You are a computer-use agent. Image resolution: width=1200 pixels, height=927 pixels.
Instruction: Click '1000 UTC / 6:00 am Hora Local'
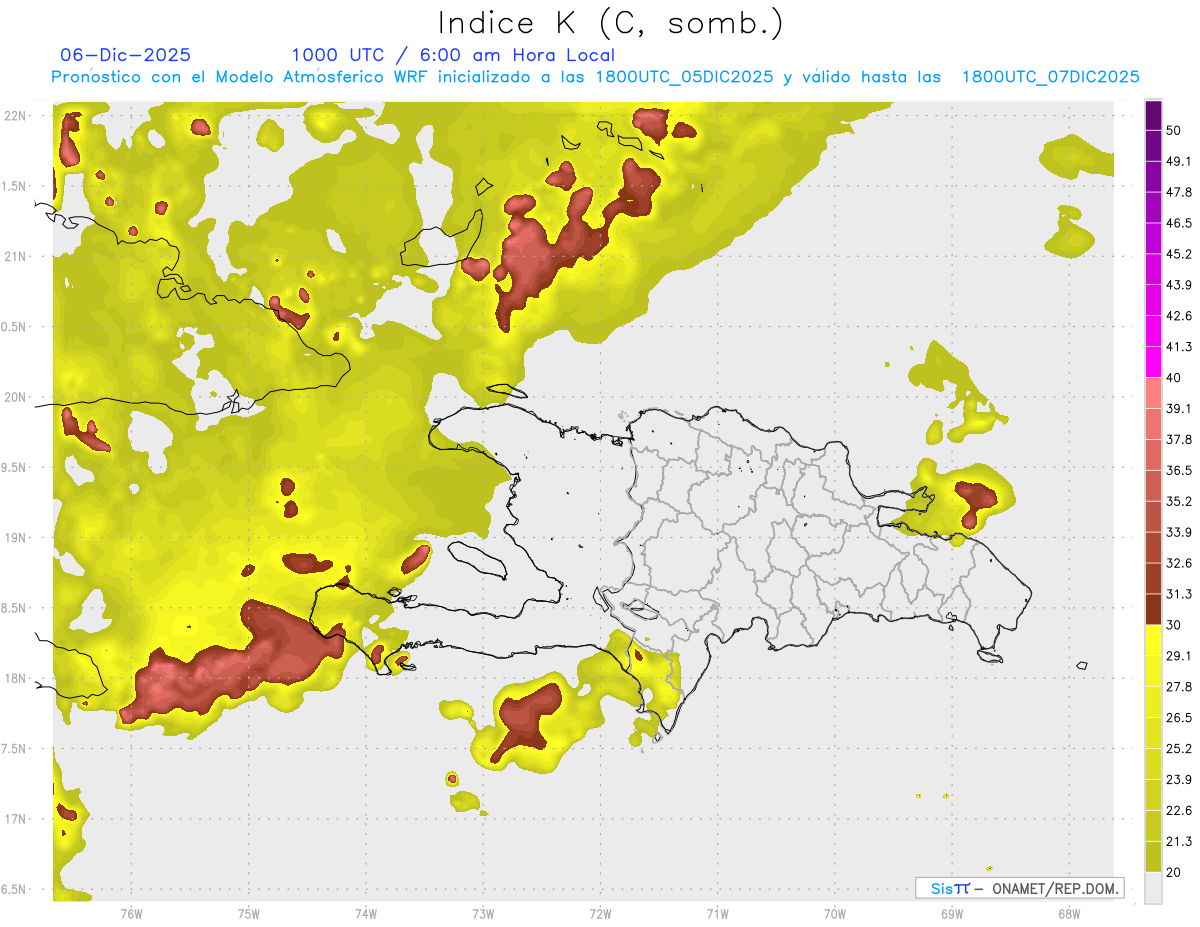tap(453, 55)
